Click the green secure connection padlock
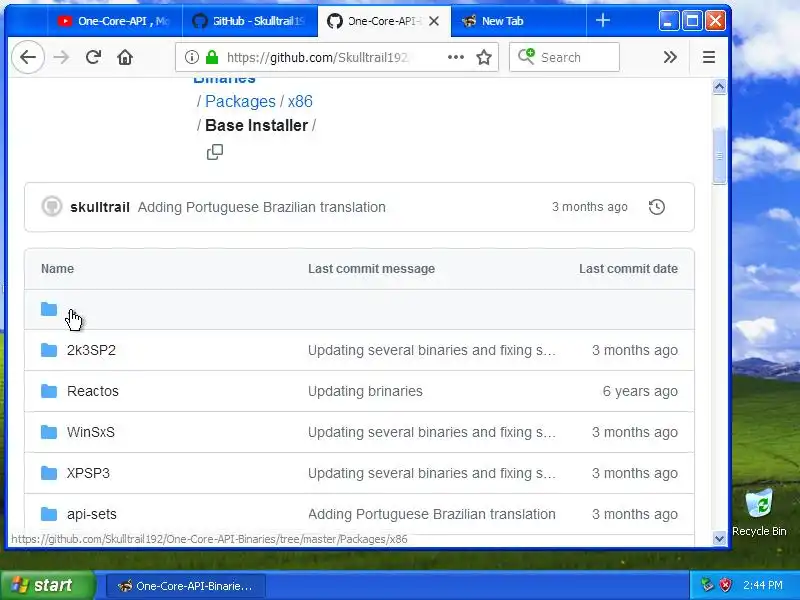 pos(212,57)
